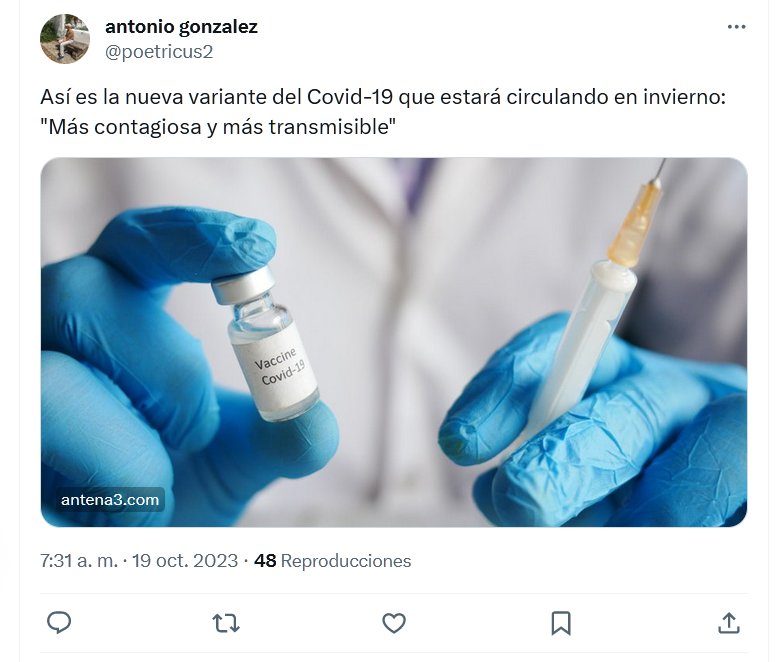Click the Reproducciones label
776x662 pixels.
(x=346, y=561)
